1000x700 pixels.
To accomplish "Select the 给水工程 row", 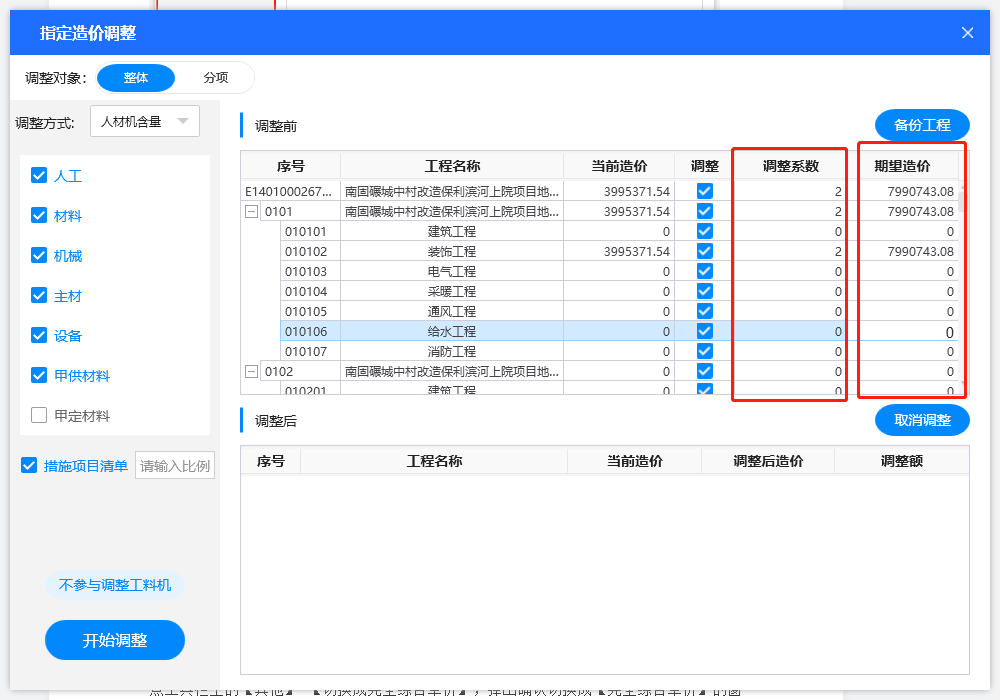I will coord(452,332).
